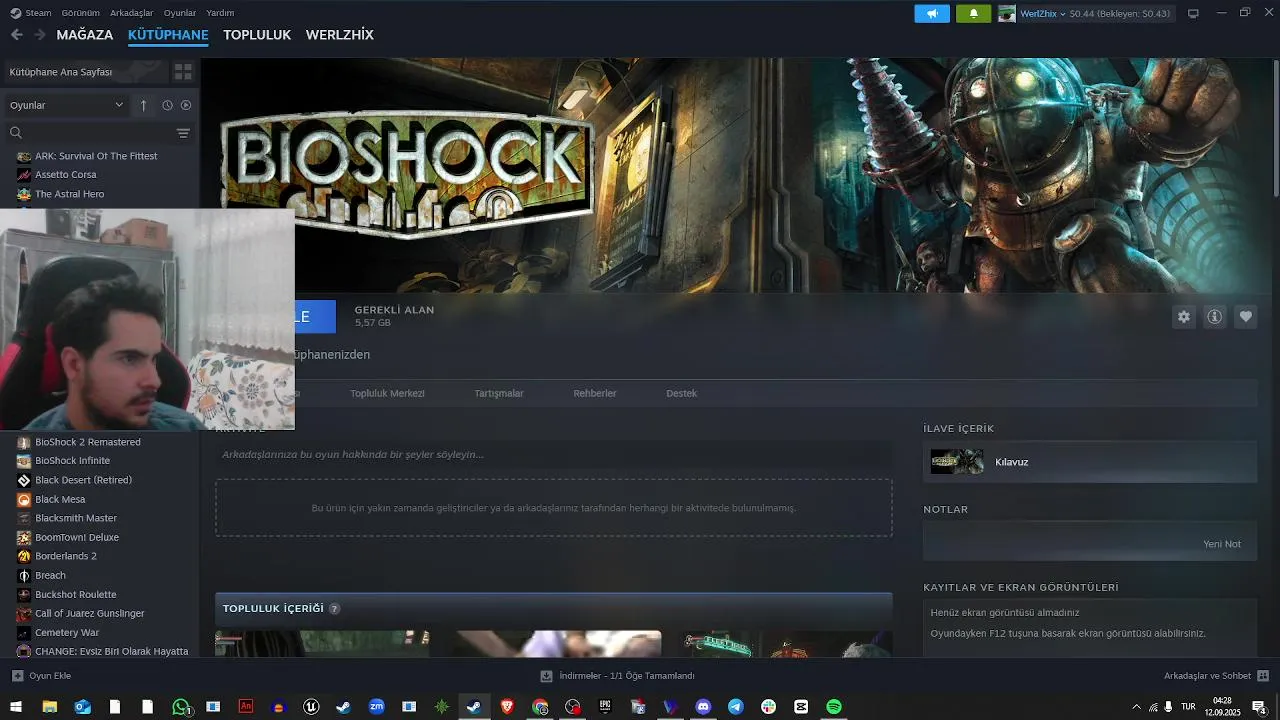This screenshot has height=720, width=1280.
Task: Open the Arkadaşlar menu
Action: (x=132, y=13)
